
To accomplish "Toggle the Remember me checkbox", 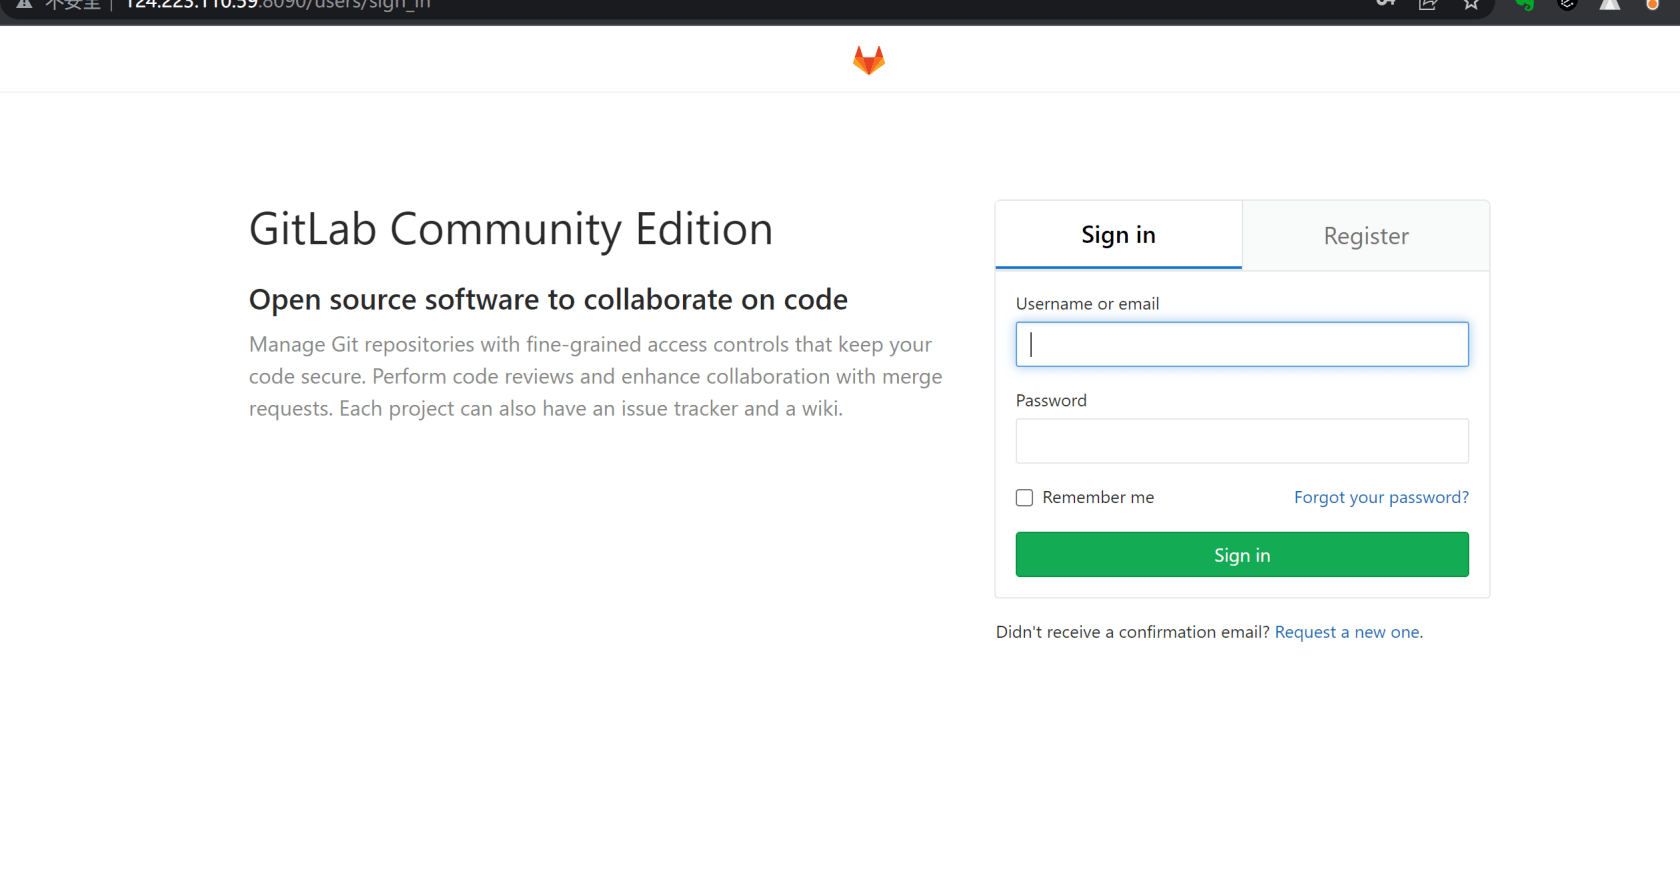I will [x=1024, y=497].
